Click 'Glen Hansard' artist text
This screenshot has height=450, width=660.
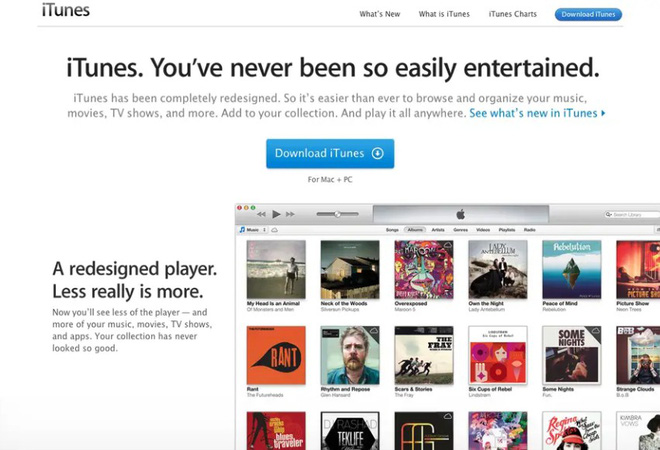click(x=335, y=395)
